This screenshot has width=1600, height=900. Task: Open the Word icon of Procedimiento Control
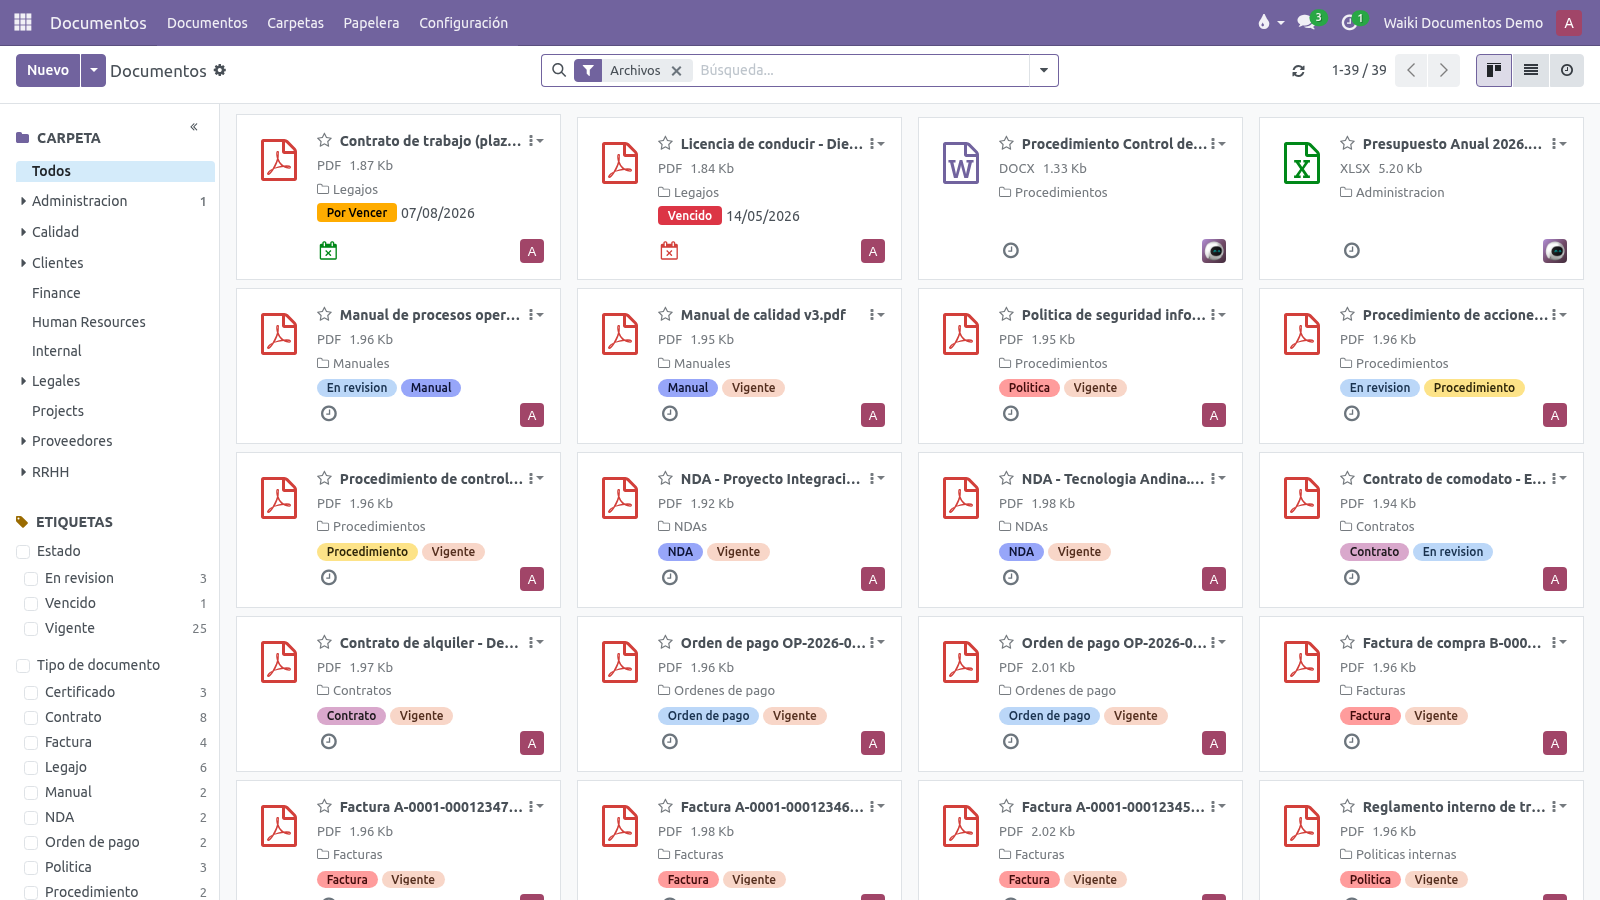(961, 163)
